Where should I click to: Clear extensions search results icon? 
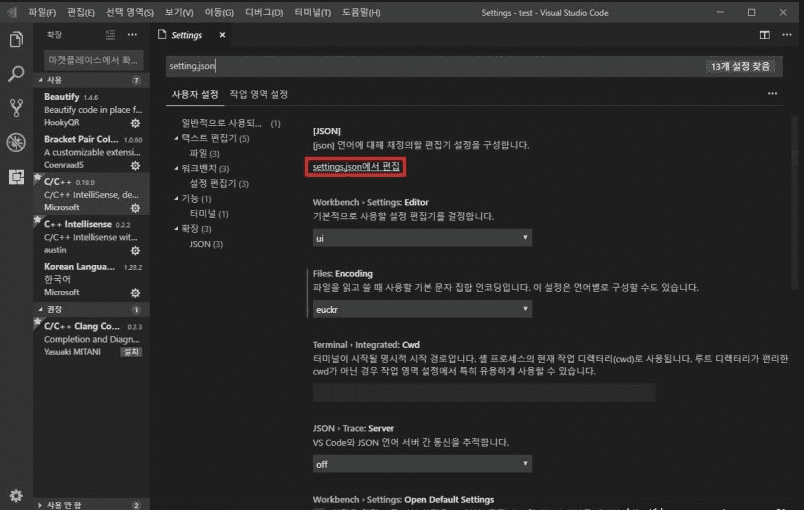pyautogui.click(x=110, y=34)
